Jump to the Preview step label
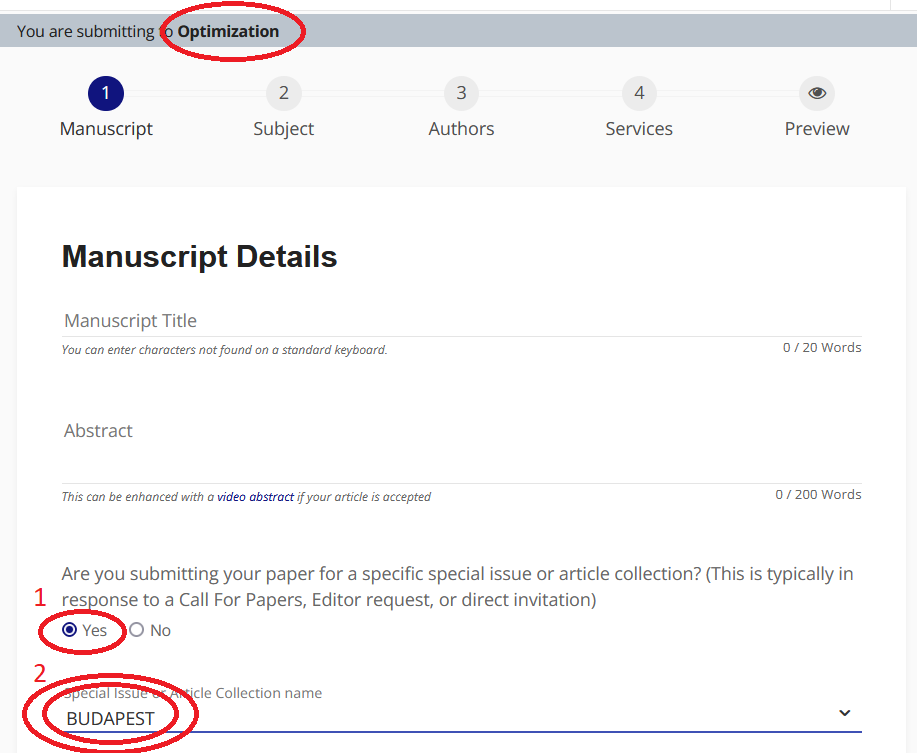Screen dimensions: 917x753 pos(817,129)
